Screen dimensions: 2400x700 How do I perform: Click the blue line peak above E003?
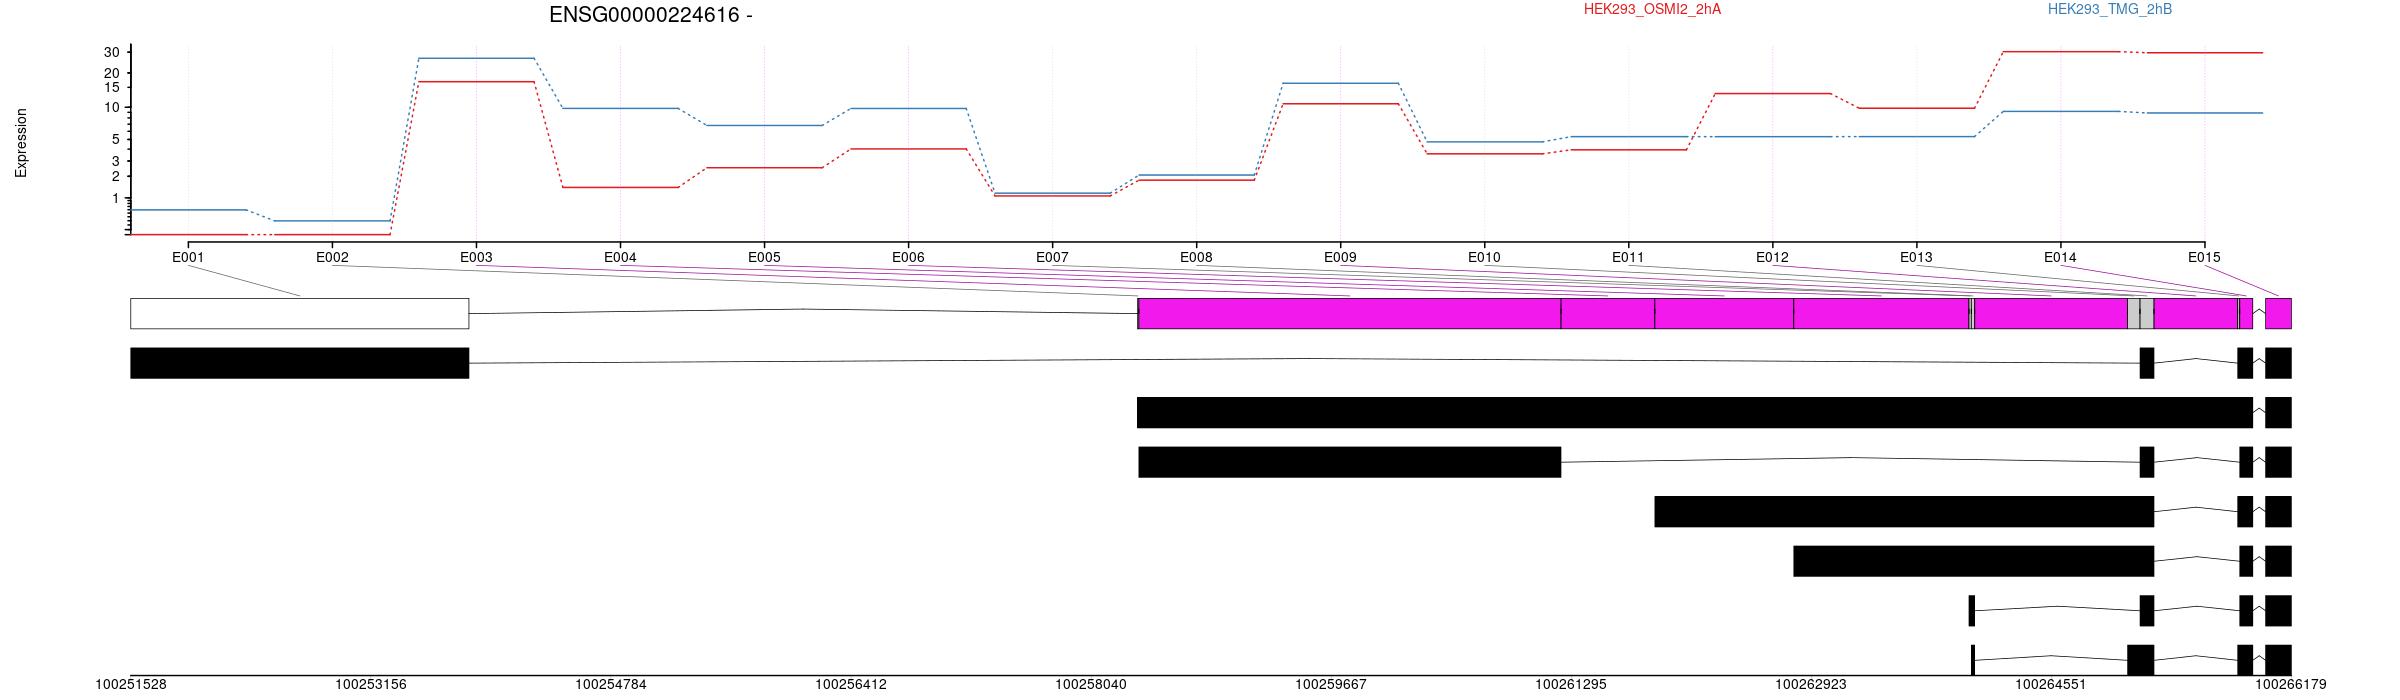[476, 58]
